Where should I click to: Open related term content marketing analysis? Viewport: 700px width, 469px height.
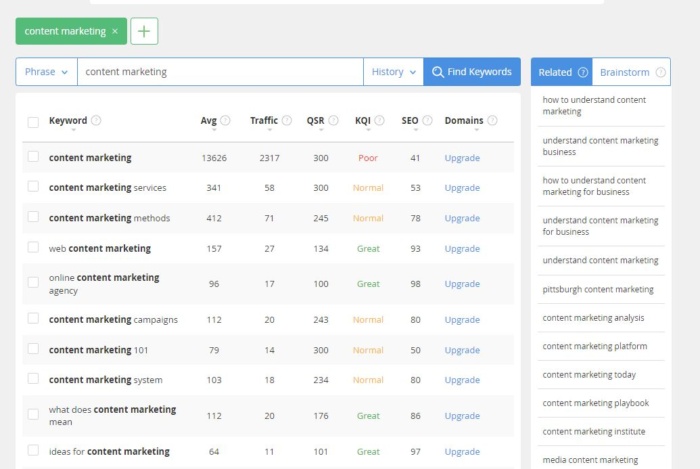[593, 318]
